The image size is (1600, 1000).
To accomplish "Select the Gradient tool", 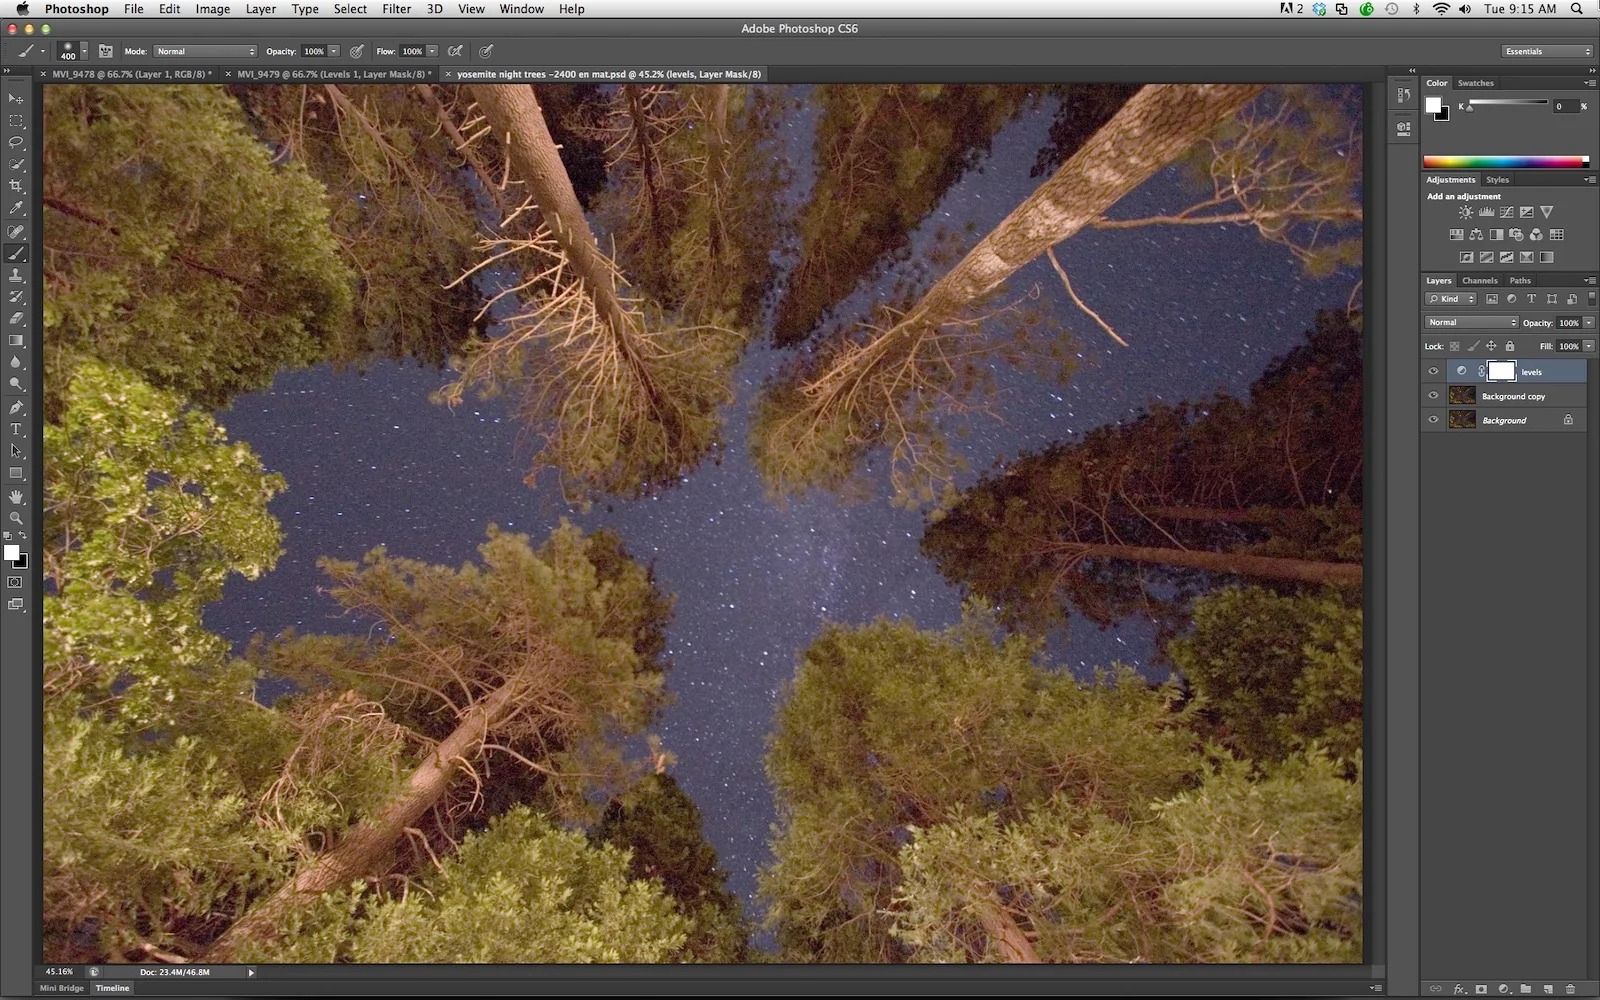I will [16, 341].
